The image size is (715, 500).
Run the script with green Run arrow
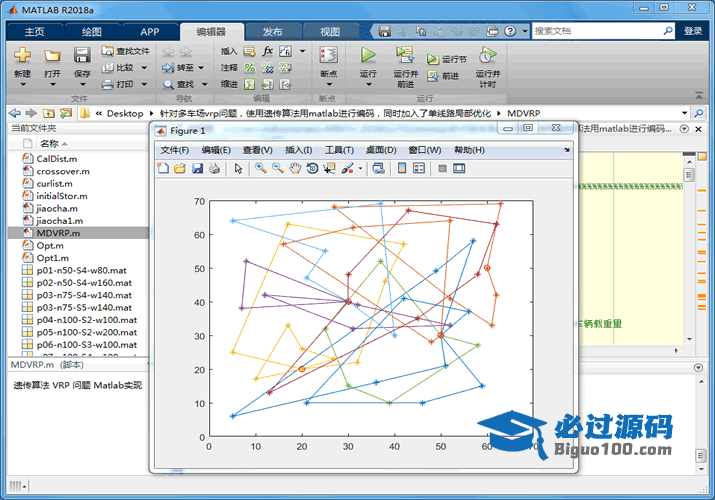tap(368, 55)
